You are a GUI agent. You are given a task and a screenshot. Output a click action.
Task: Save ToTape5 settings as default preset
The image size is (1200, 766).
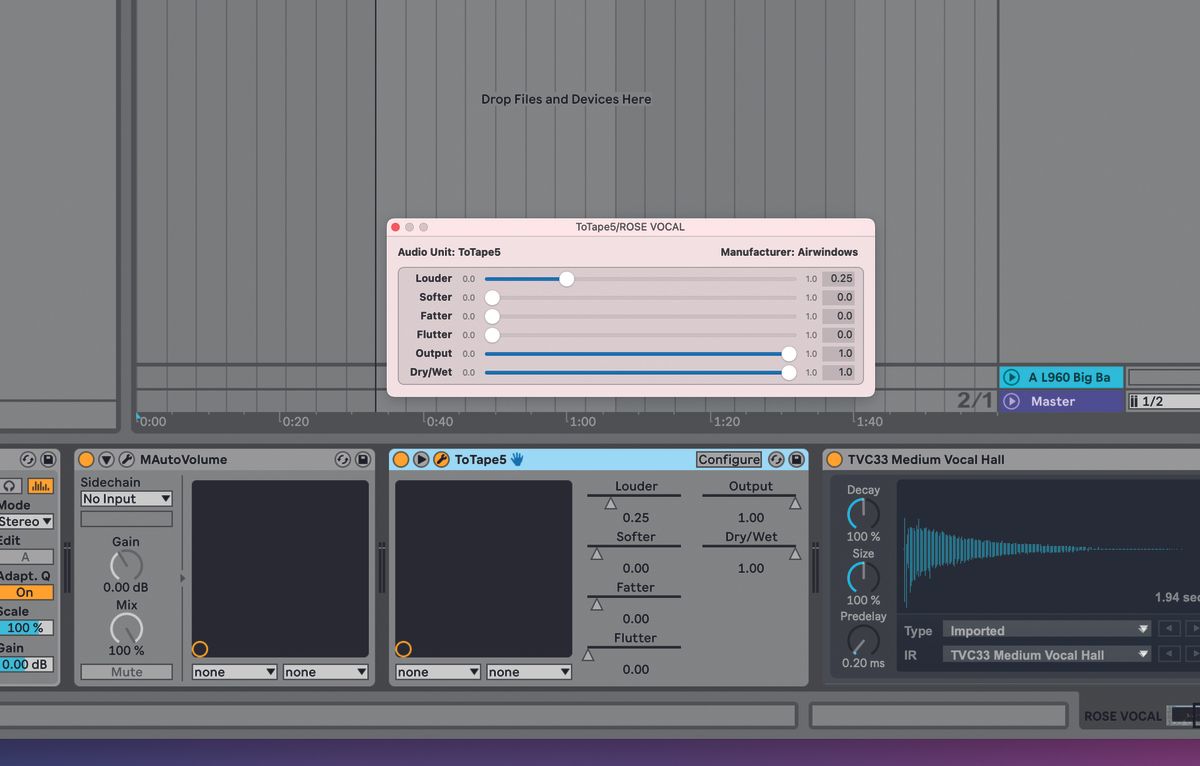(796, 459)
